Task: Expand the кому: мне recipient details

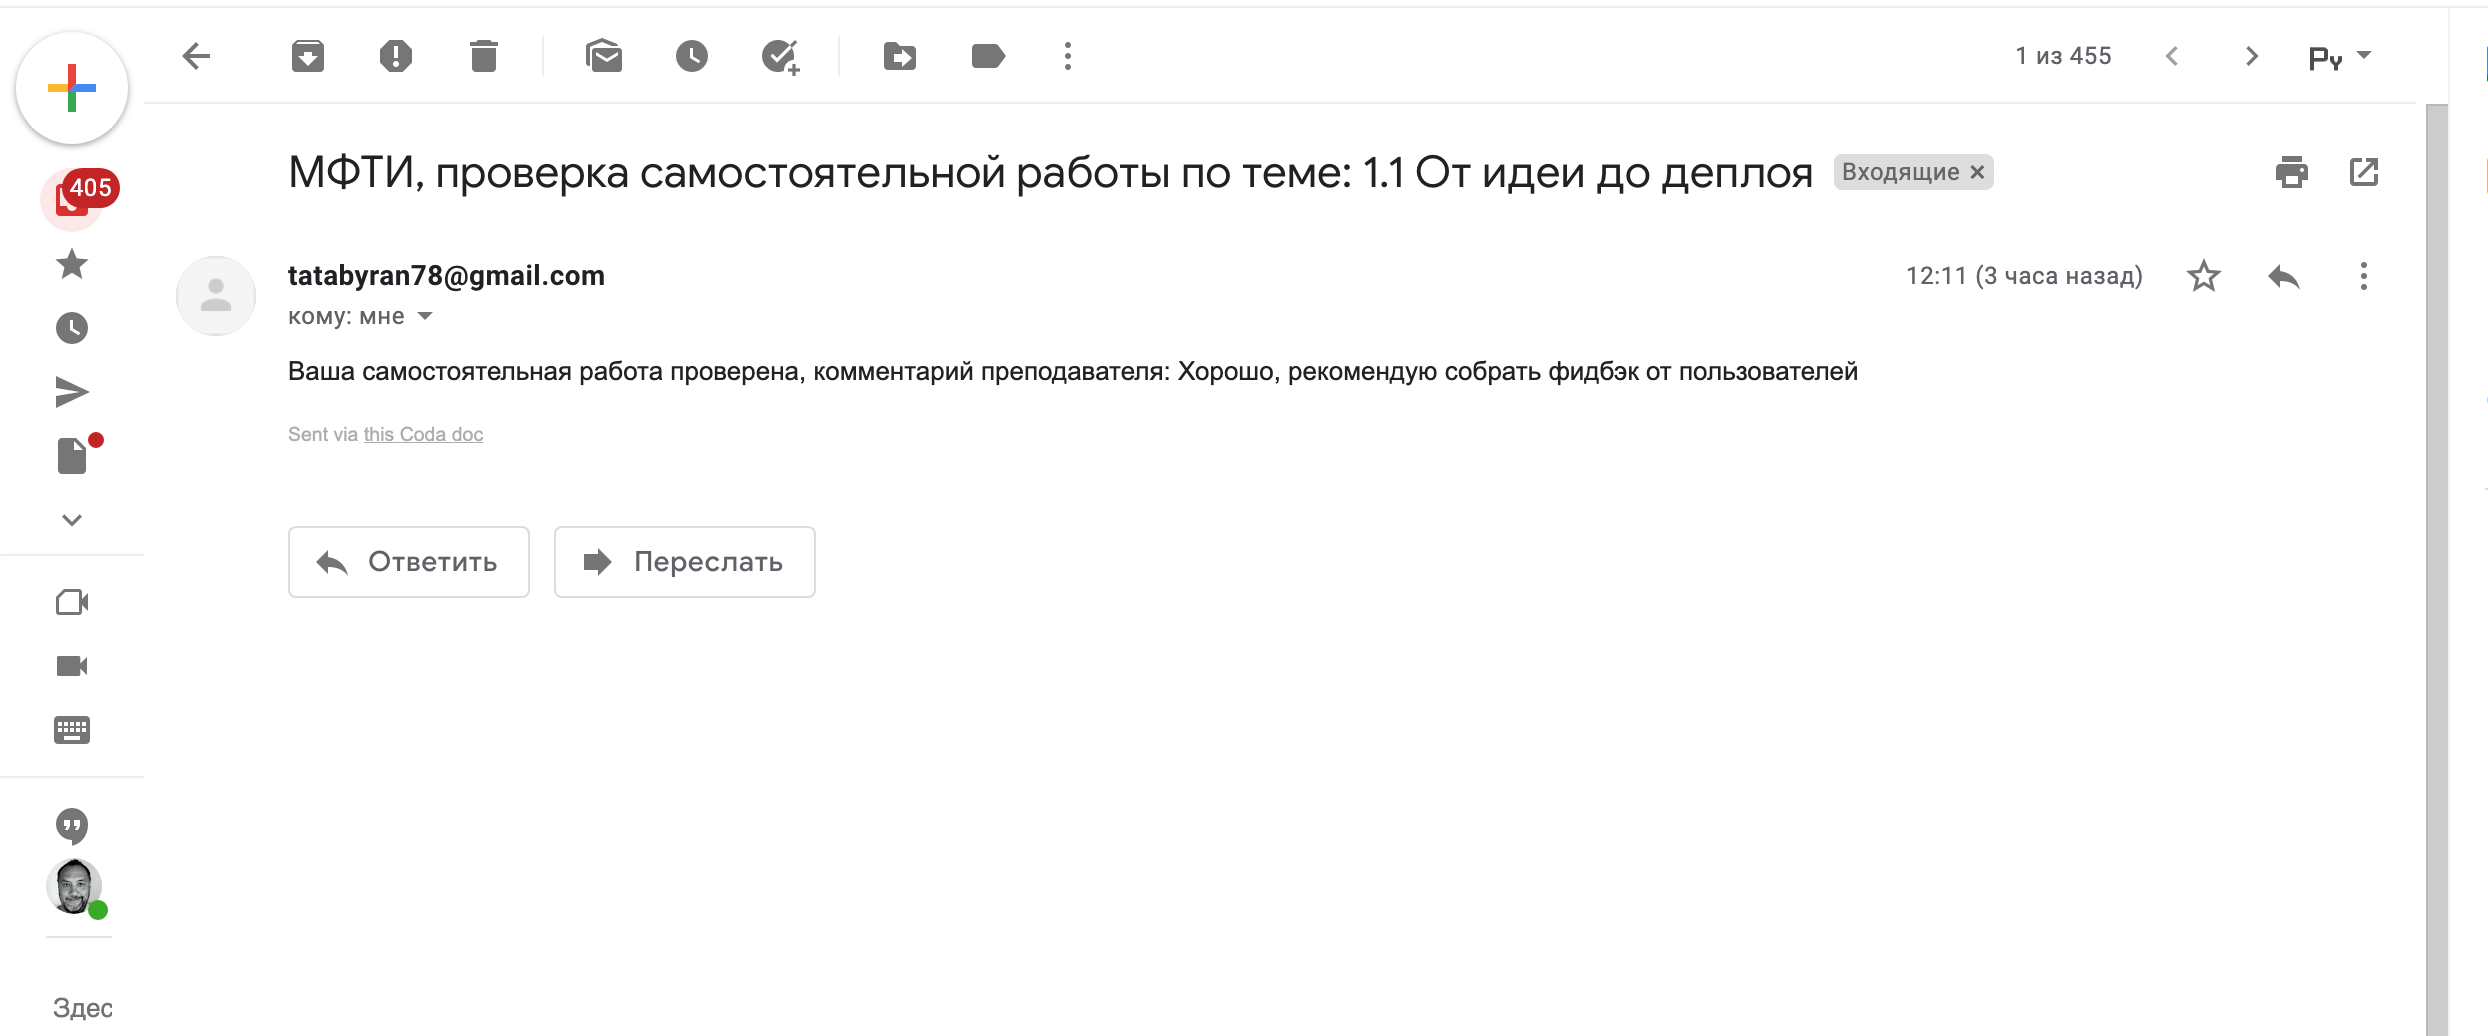Action: point(424,316)
